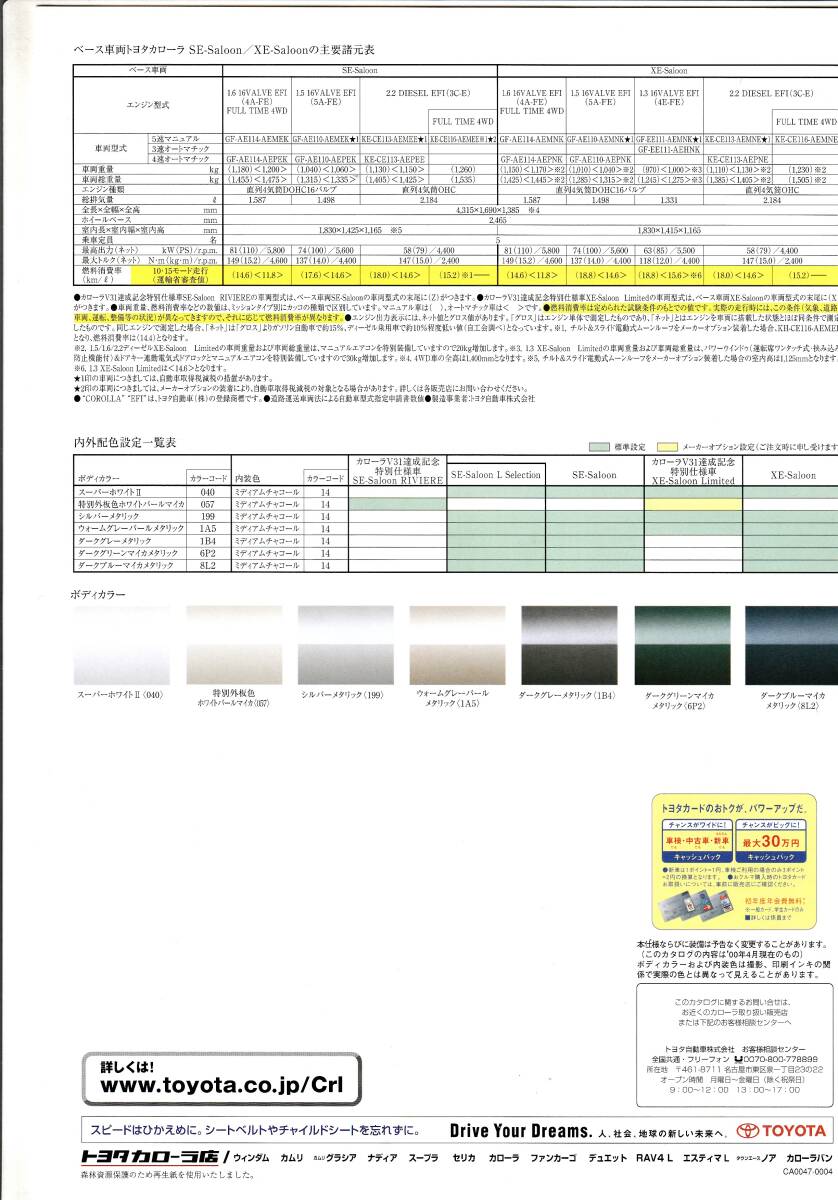
Task: Click the ウィンダム model name
Action: click(253, 1157)
